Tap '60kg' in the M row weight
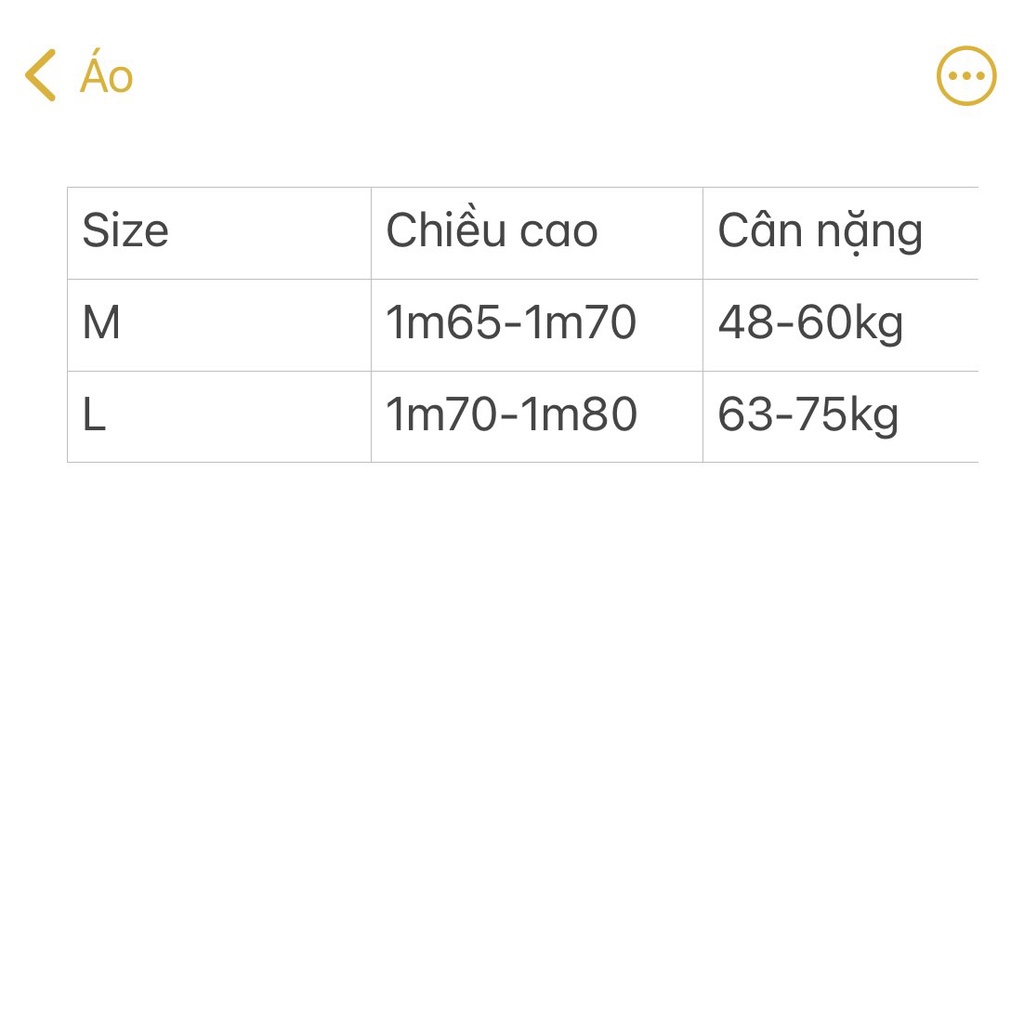Viewport: 1024px width, 1024px height. [849, 324]
